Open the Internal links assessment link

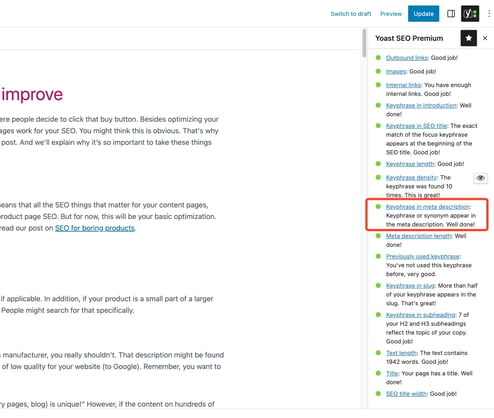click(x=404, y=85)
